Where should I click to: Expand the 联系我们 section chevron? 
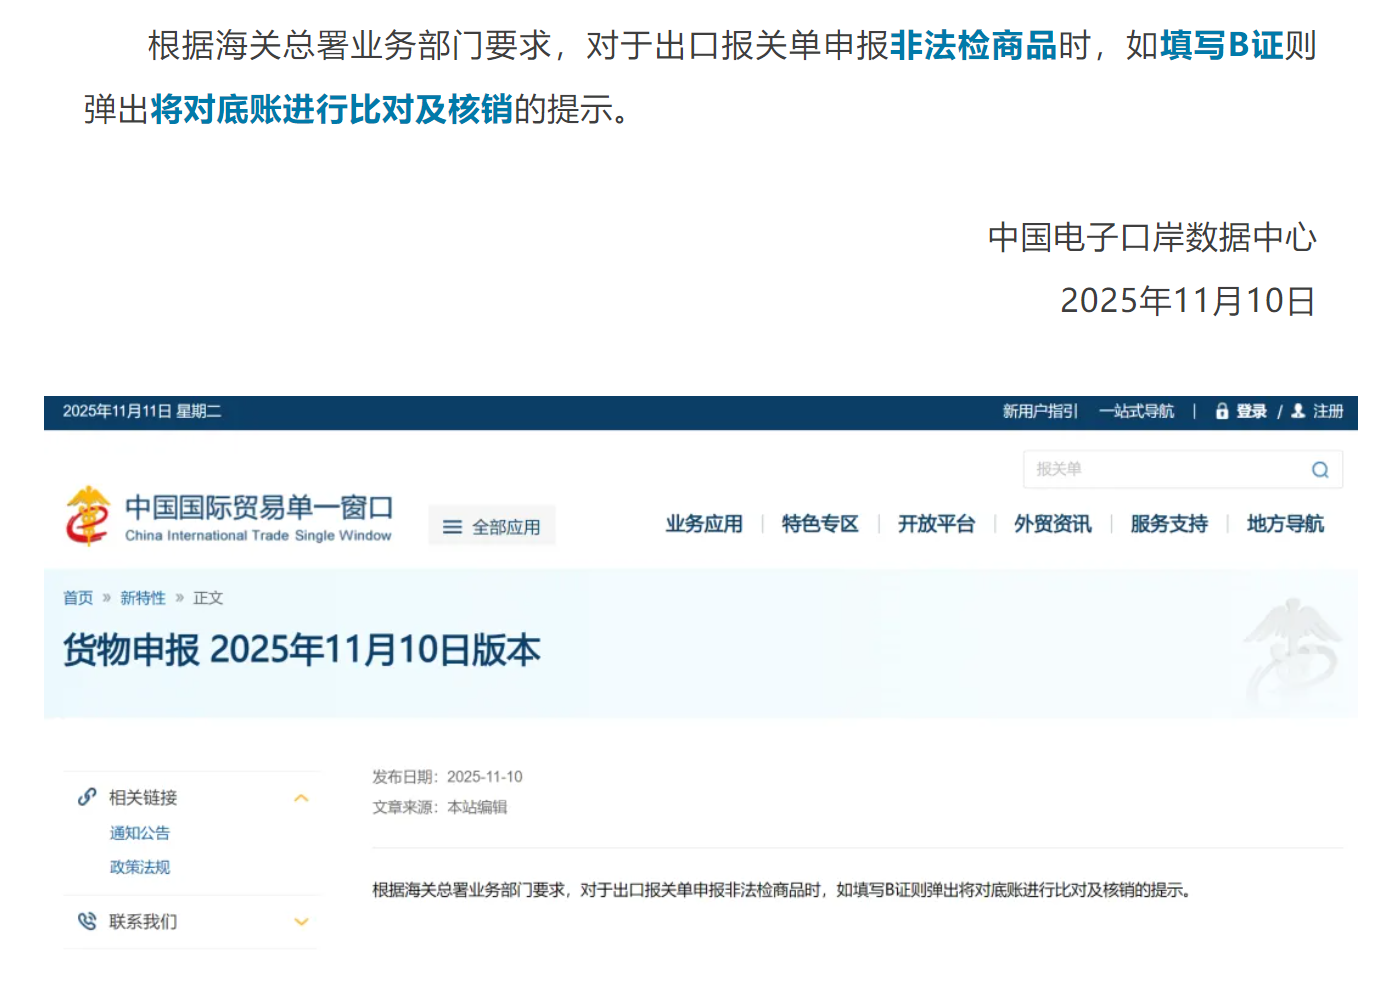[x=301, y=921]
